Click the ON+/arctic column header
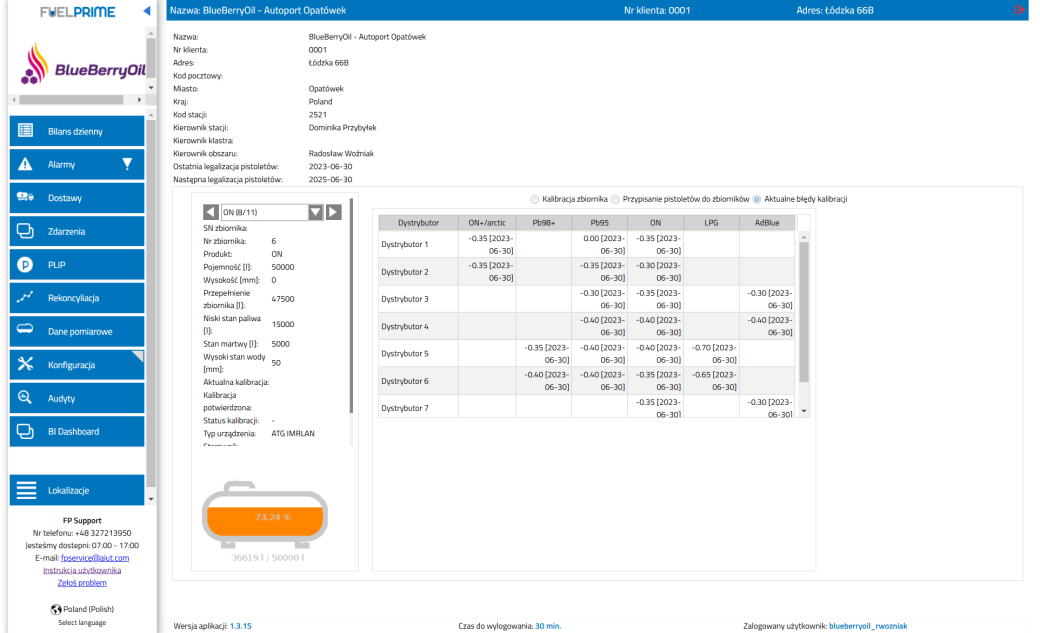 coord(487,222)
